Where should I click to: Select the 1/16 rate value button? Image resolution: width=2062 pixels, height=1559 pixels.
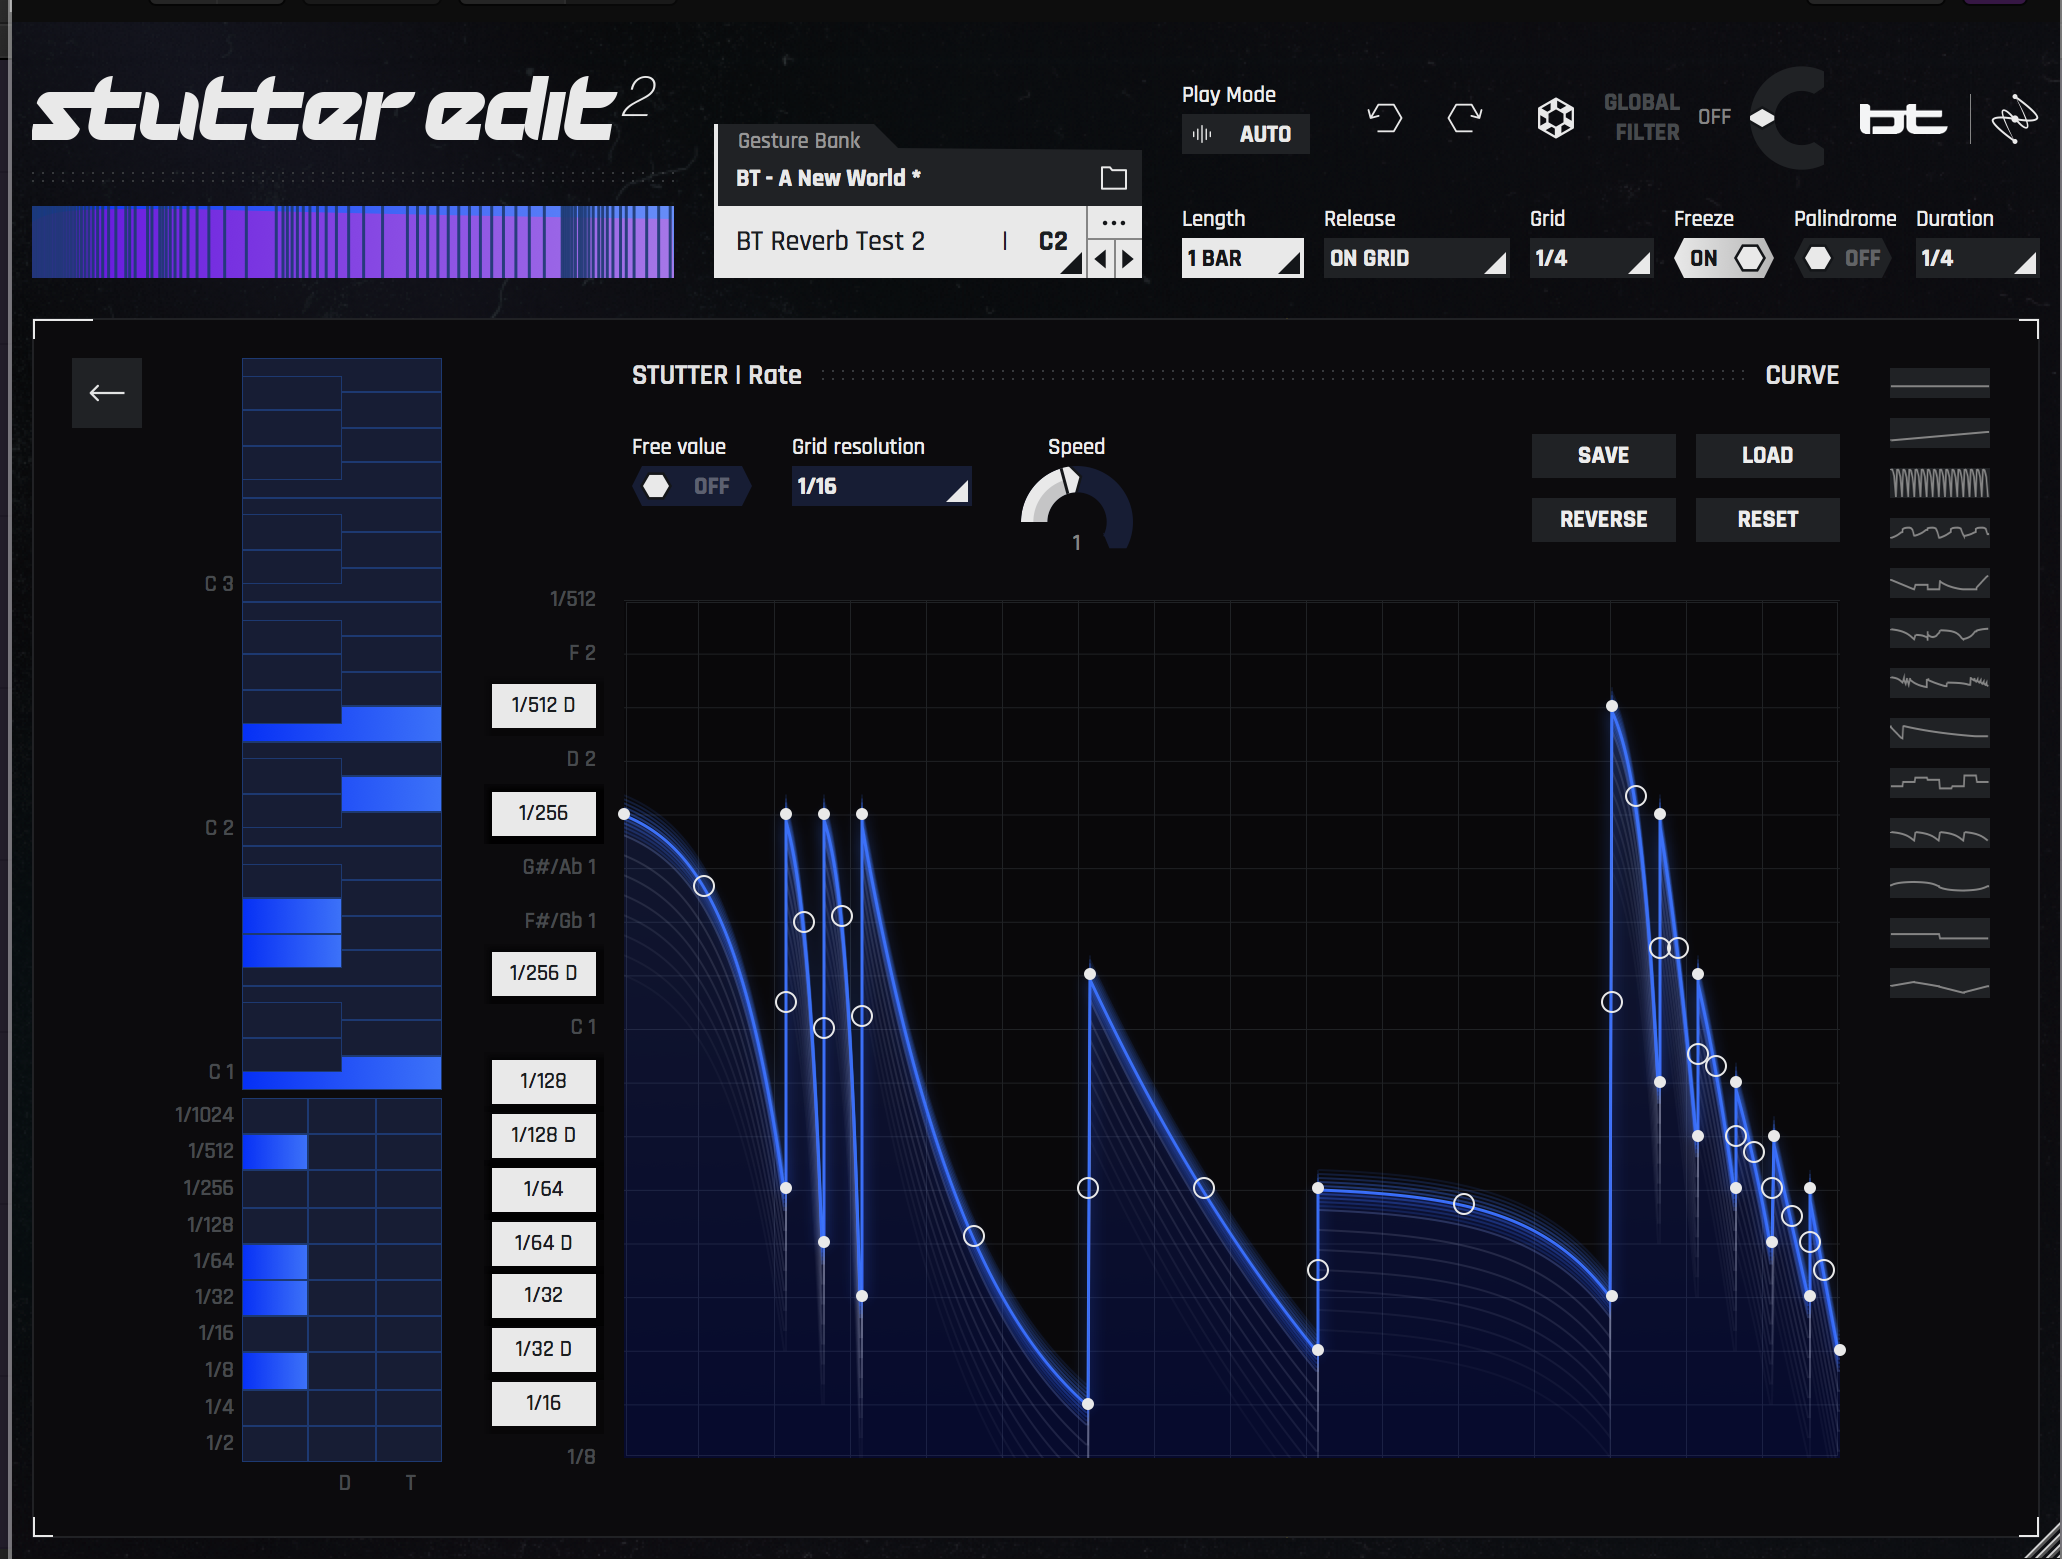[x=543, y=1403]
